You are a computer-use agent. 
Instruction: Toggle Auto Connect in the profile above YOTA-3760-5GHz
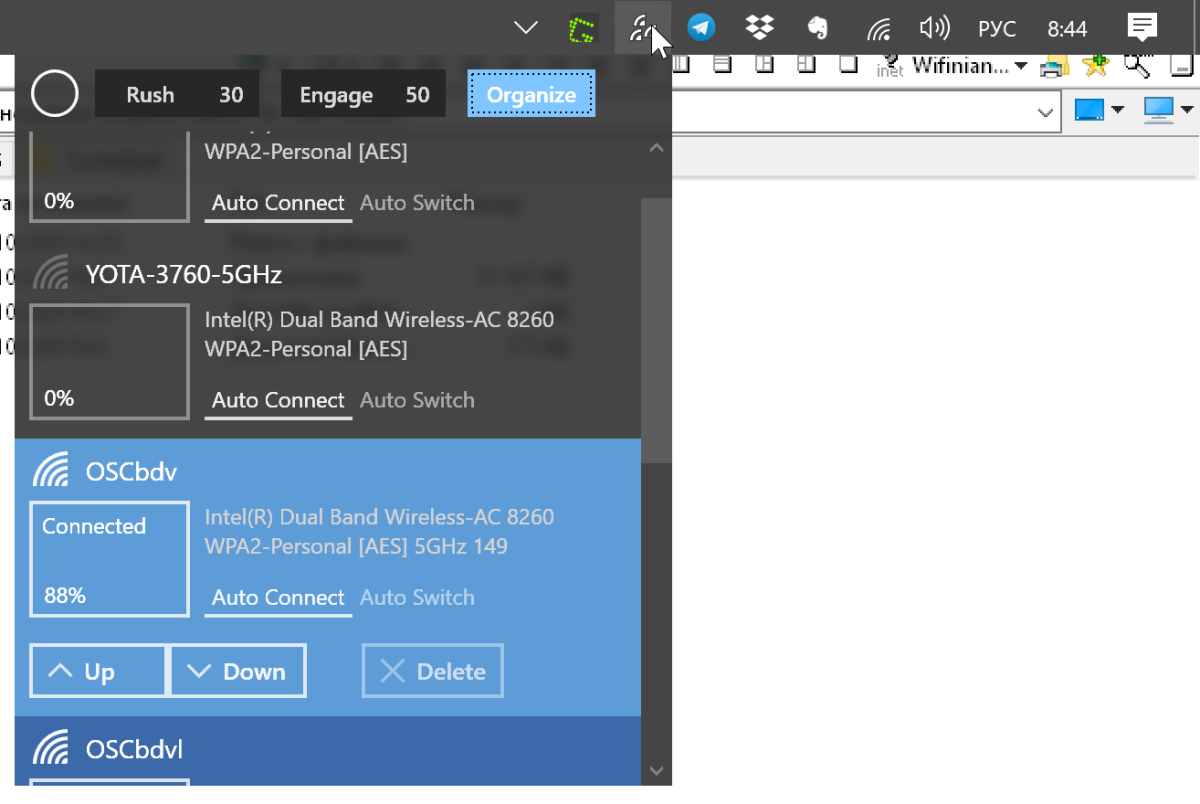click(x=278, y=204)
